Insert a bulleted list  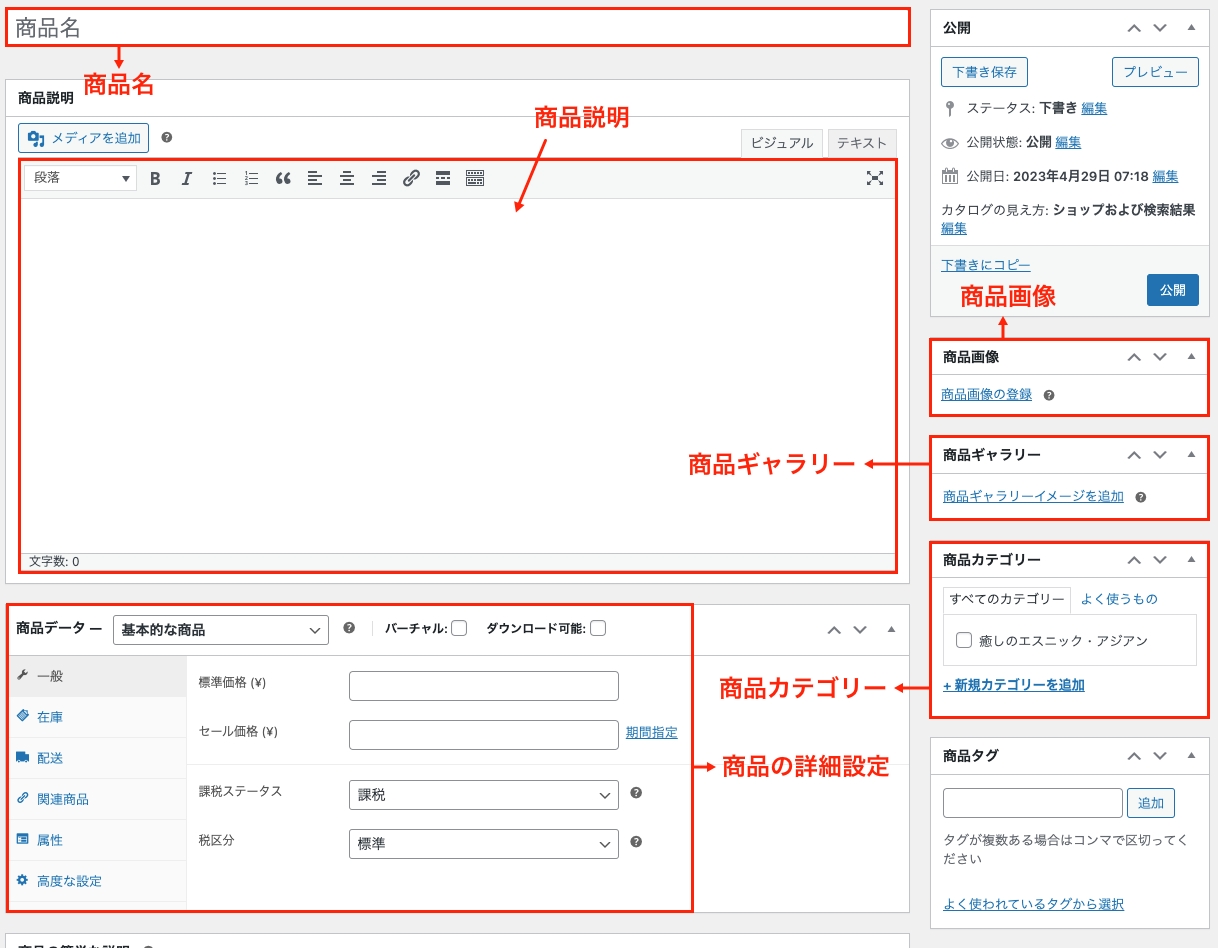point(219,179)
